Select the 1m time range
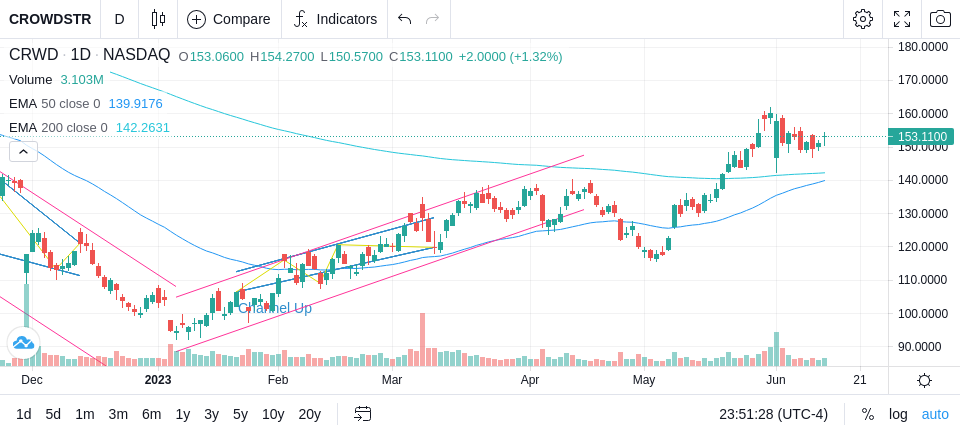The image size is (960, 433). pyautogui.click(x=84, y=415)
